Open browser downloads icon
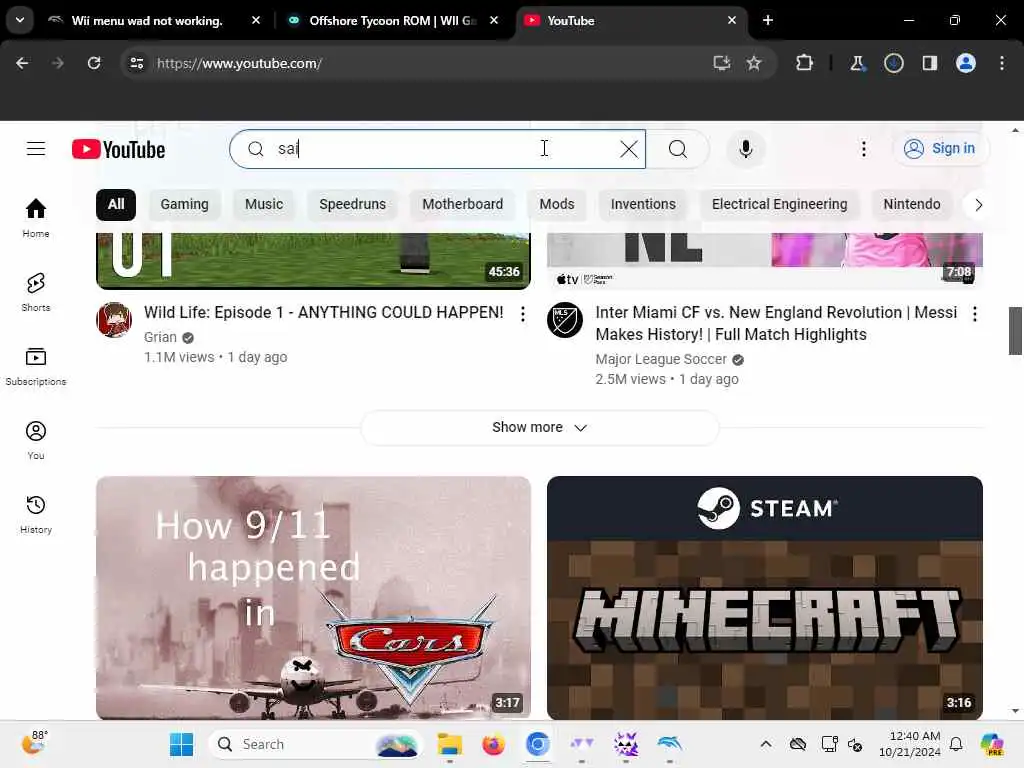Viewport: 1024px width, 768px height. 893,63
